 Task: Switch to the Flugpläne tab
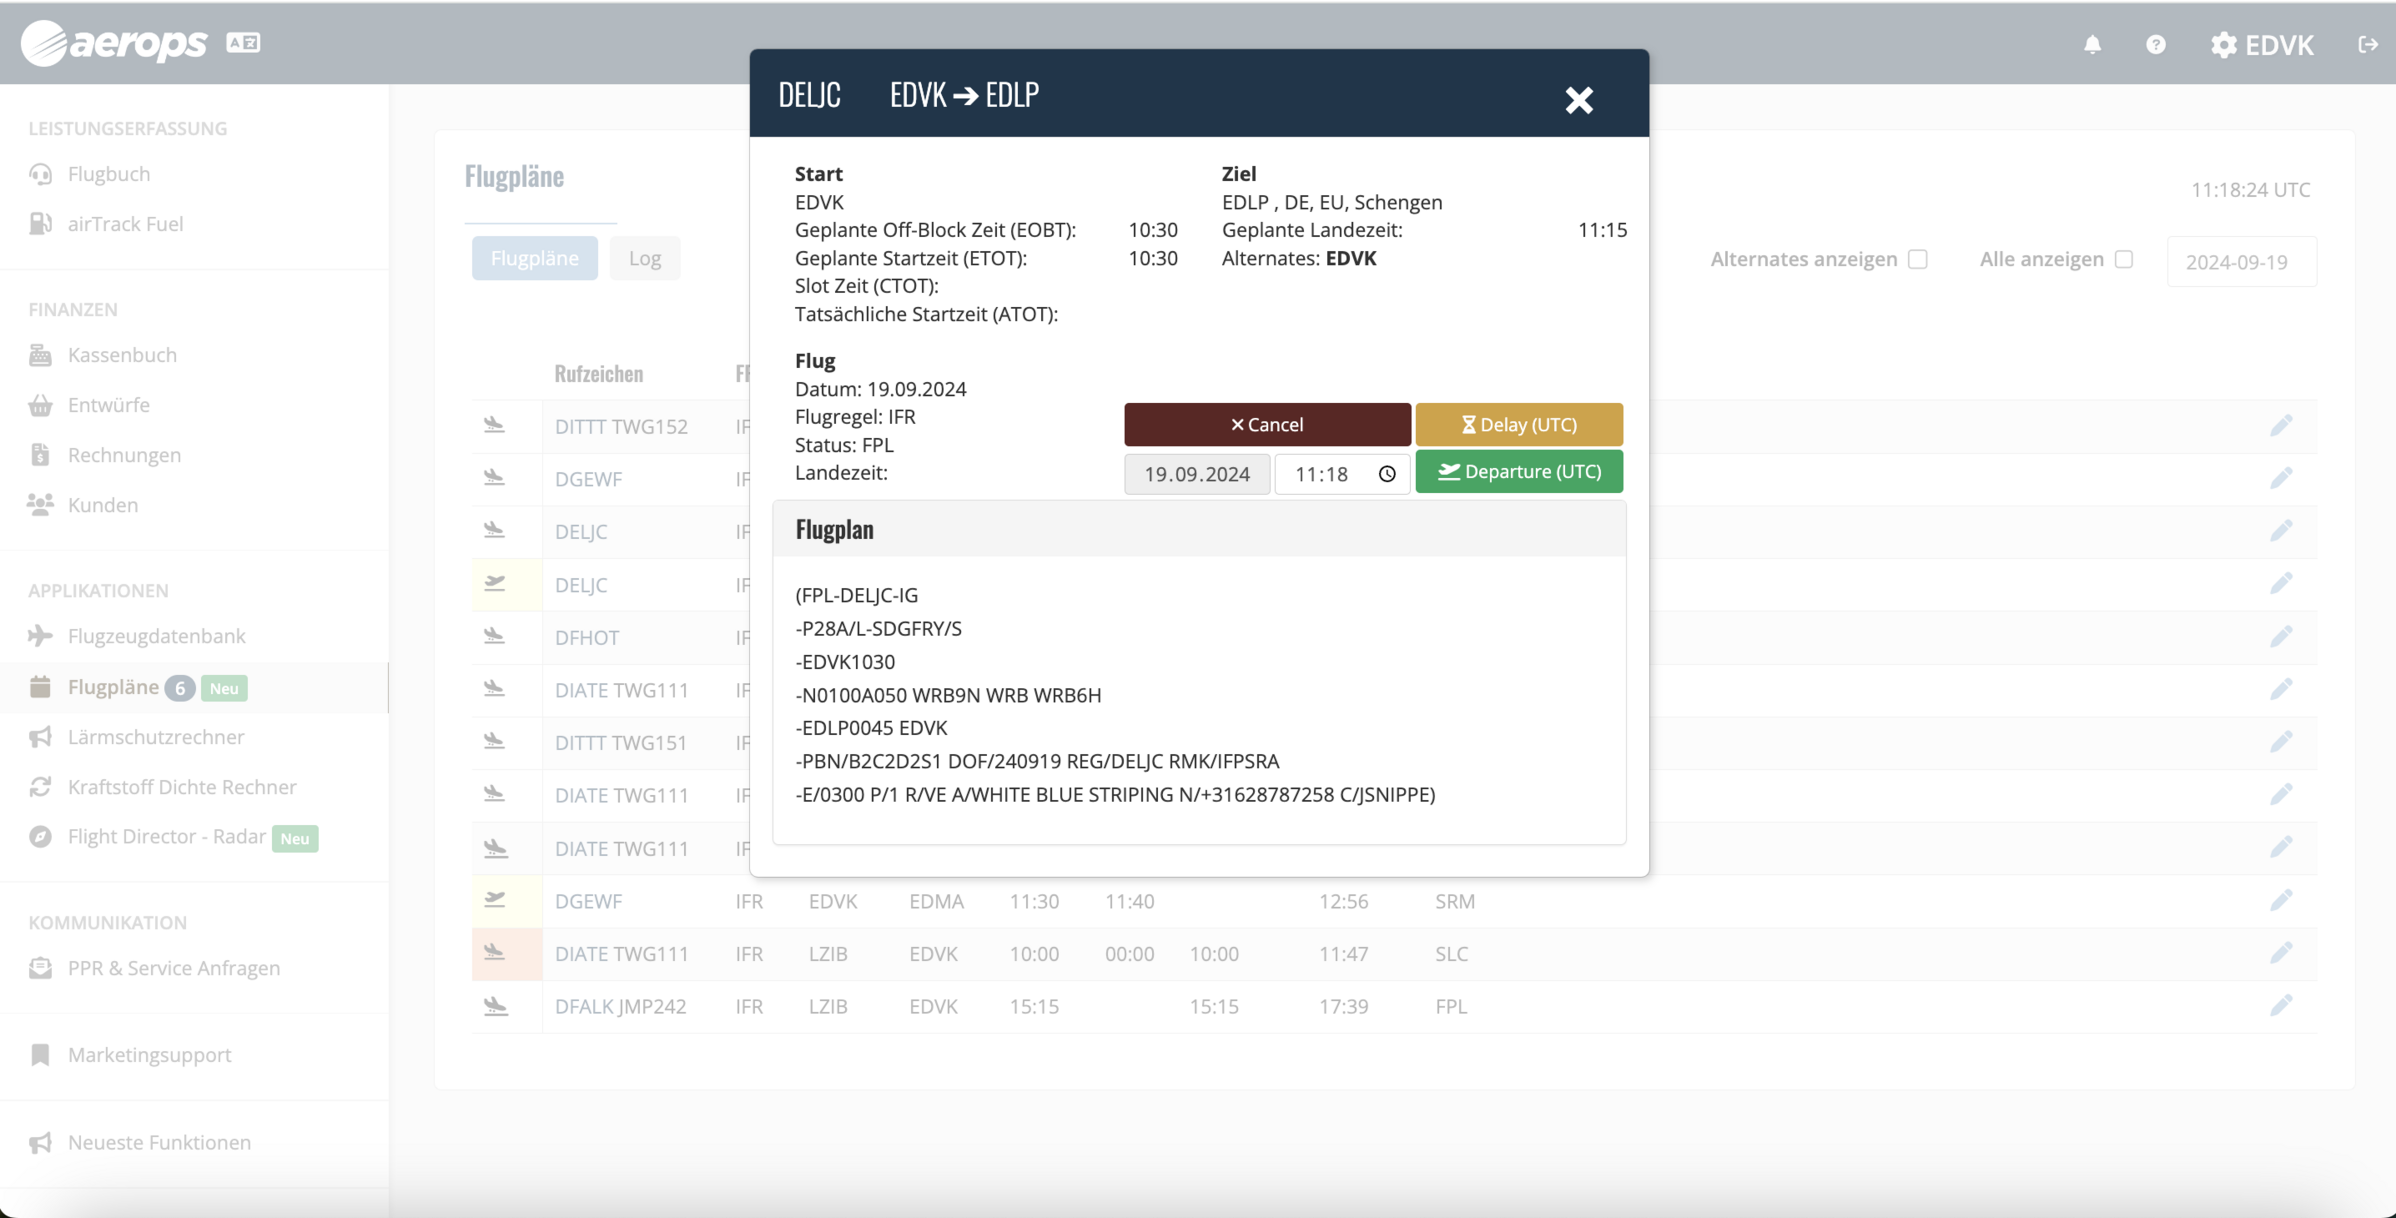click(534, 258)
